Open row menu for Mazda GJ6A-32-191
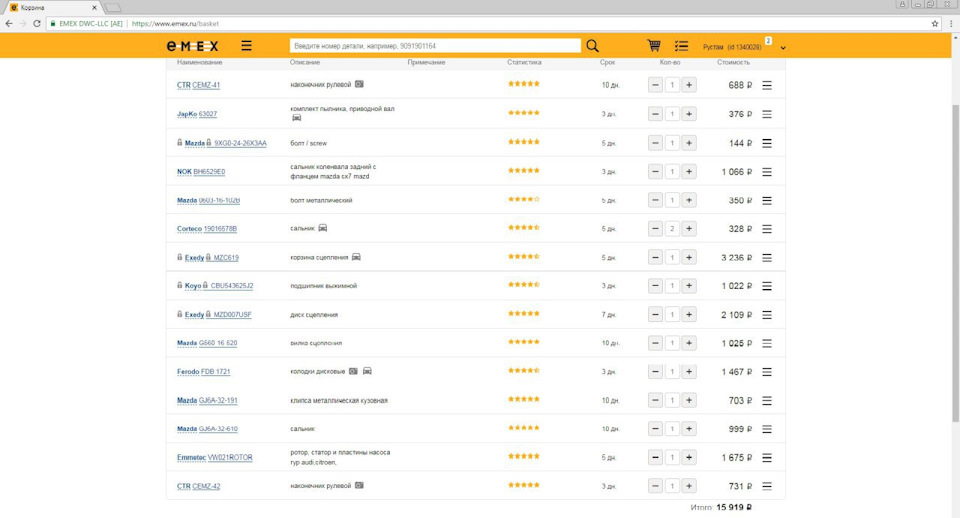The width and height of the screenshot is (960, 518). [x=767, y=400]
